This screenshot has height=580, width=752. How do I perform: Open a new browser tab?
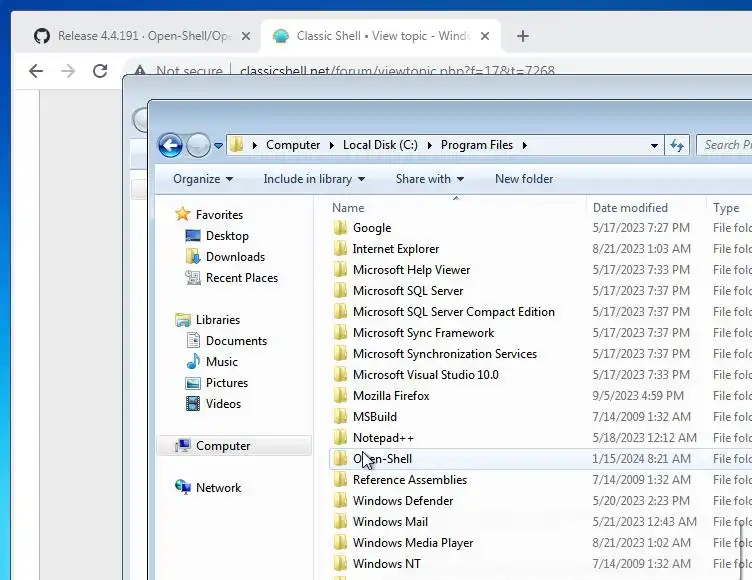coord(523,36)
